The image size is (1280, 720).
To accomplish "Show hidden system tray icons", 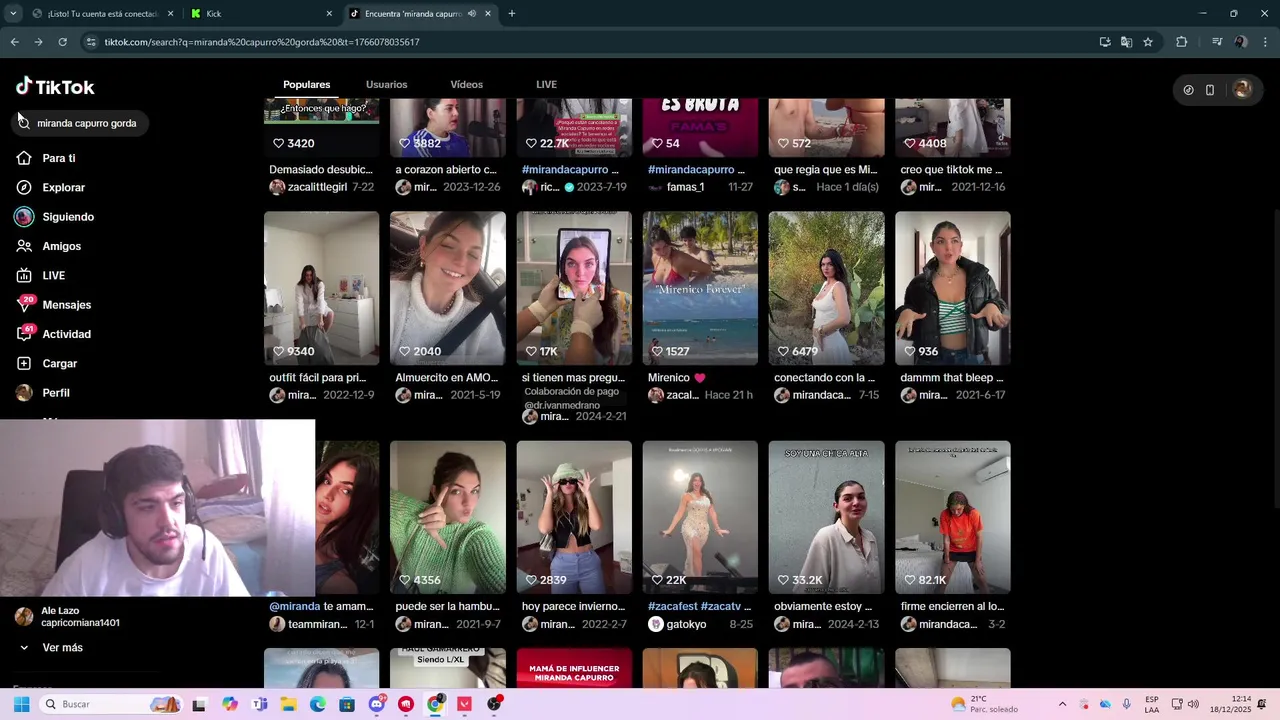I will (1062, 704).
